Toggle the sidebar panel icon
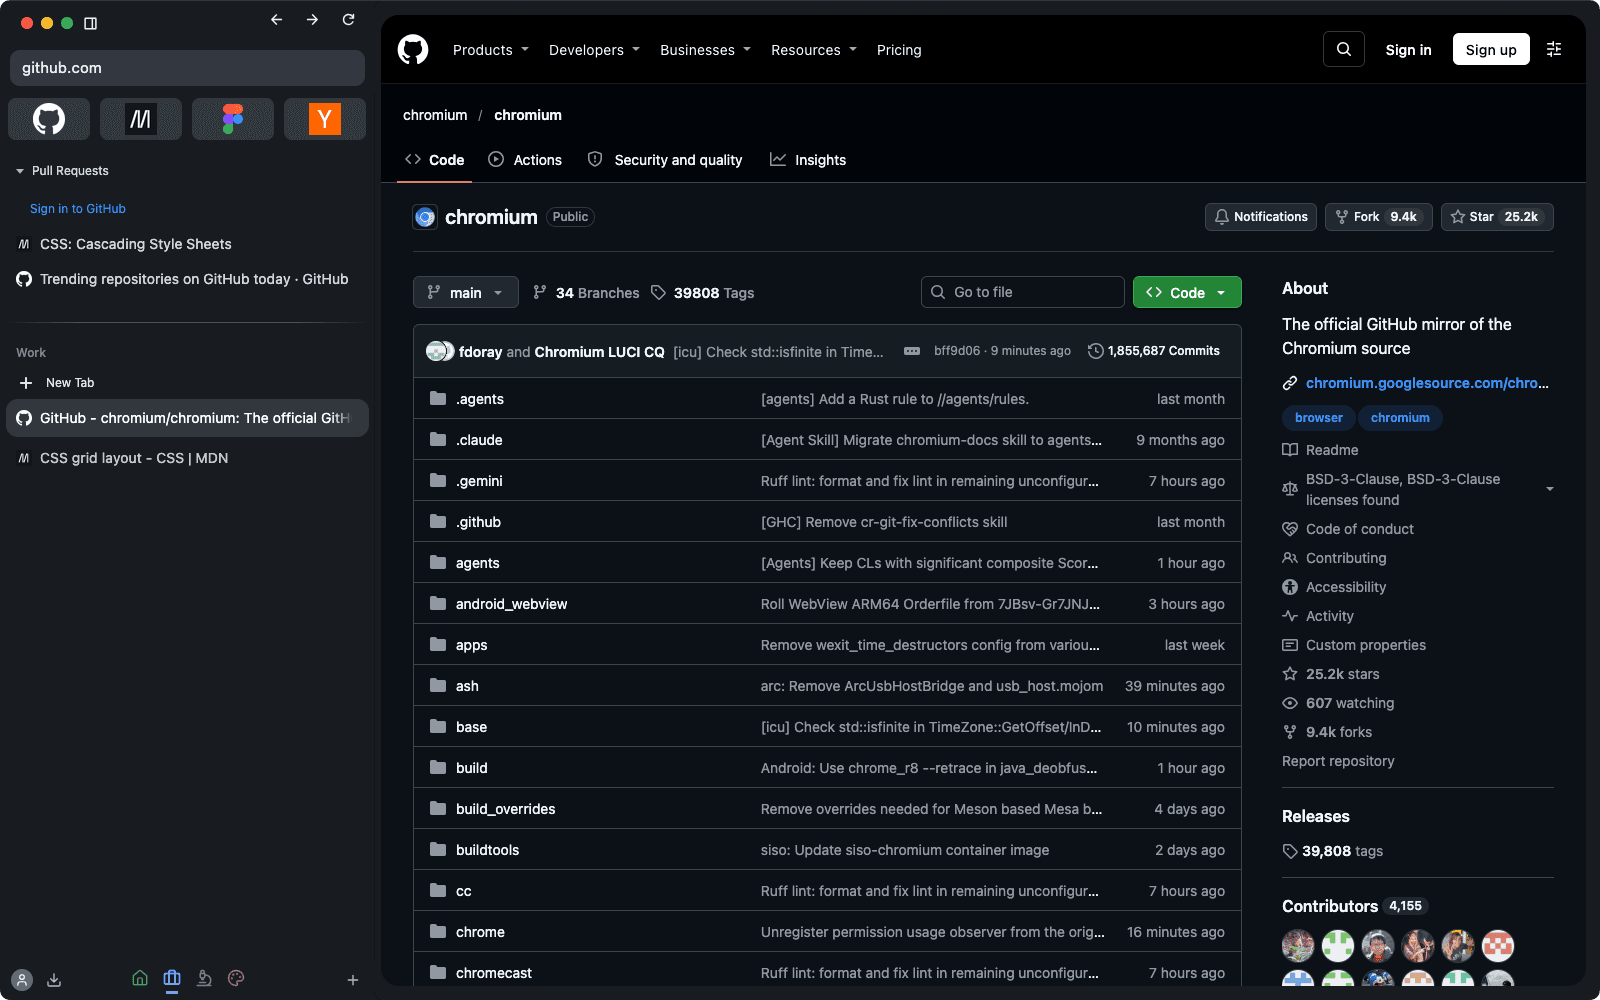Screen dimensions: 1600x1000 [91, 23]
